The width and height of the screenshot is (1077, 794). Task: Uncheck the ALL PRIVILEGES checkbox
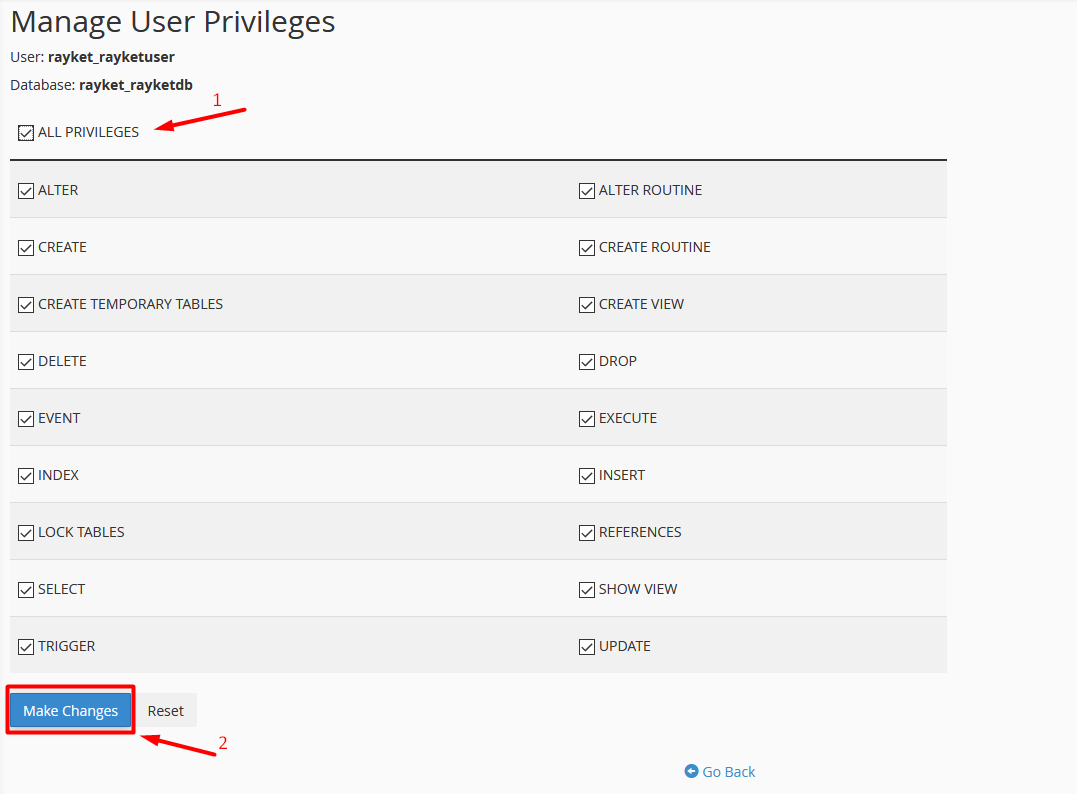[26, 132]
